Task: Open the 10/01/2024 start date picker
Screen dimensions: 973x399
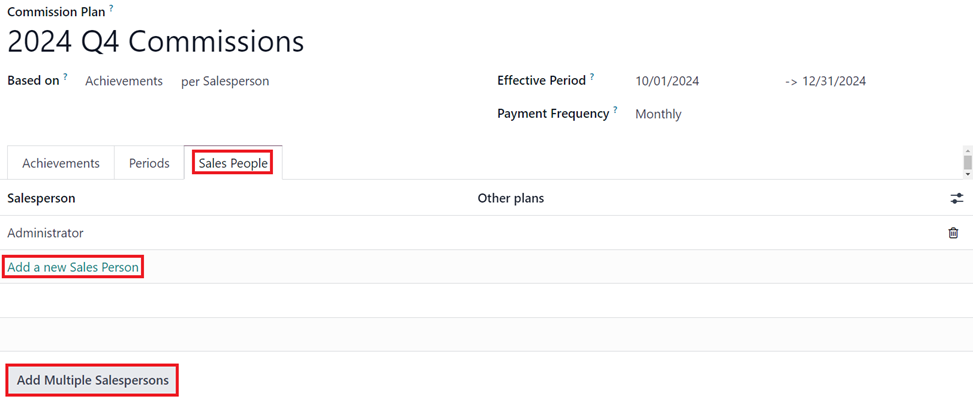Action: coord(667,81)
